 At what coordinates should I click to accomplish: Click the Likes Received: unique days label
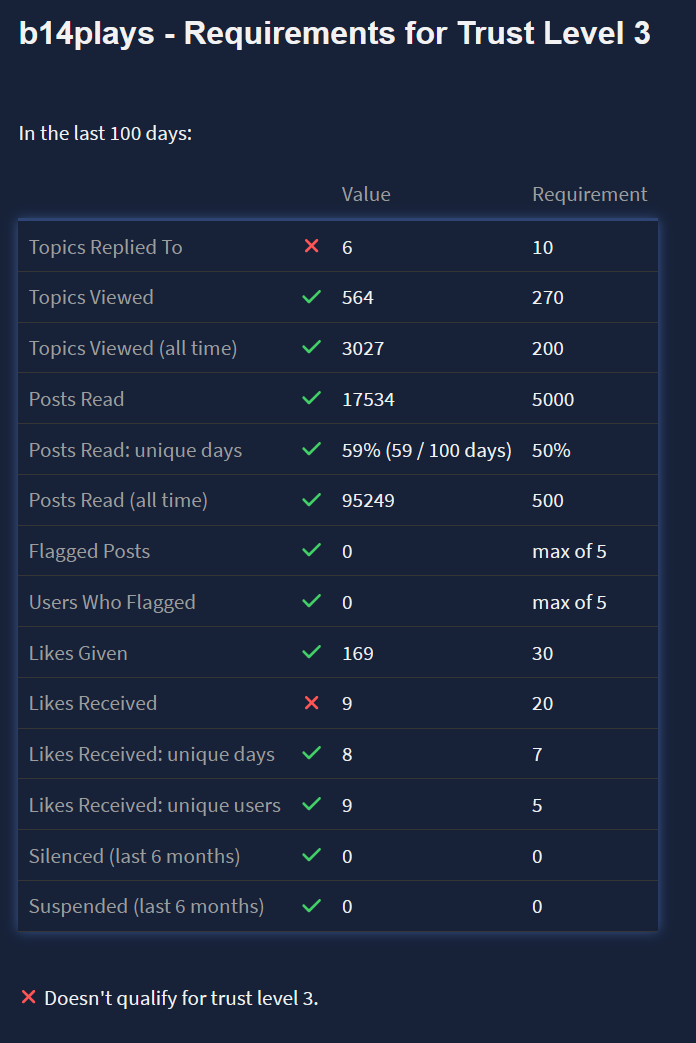point(151,754)
